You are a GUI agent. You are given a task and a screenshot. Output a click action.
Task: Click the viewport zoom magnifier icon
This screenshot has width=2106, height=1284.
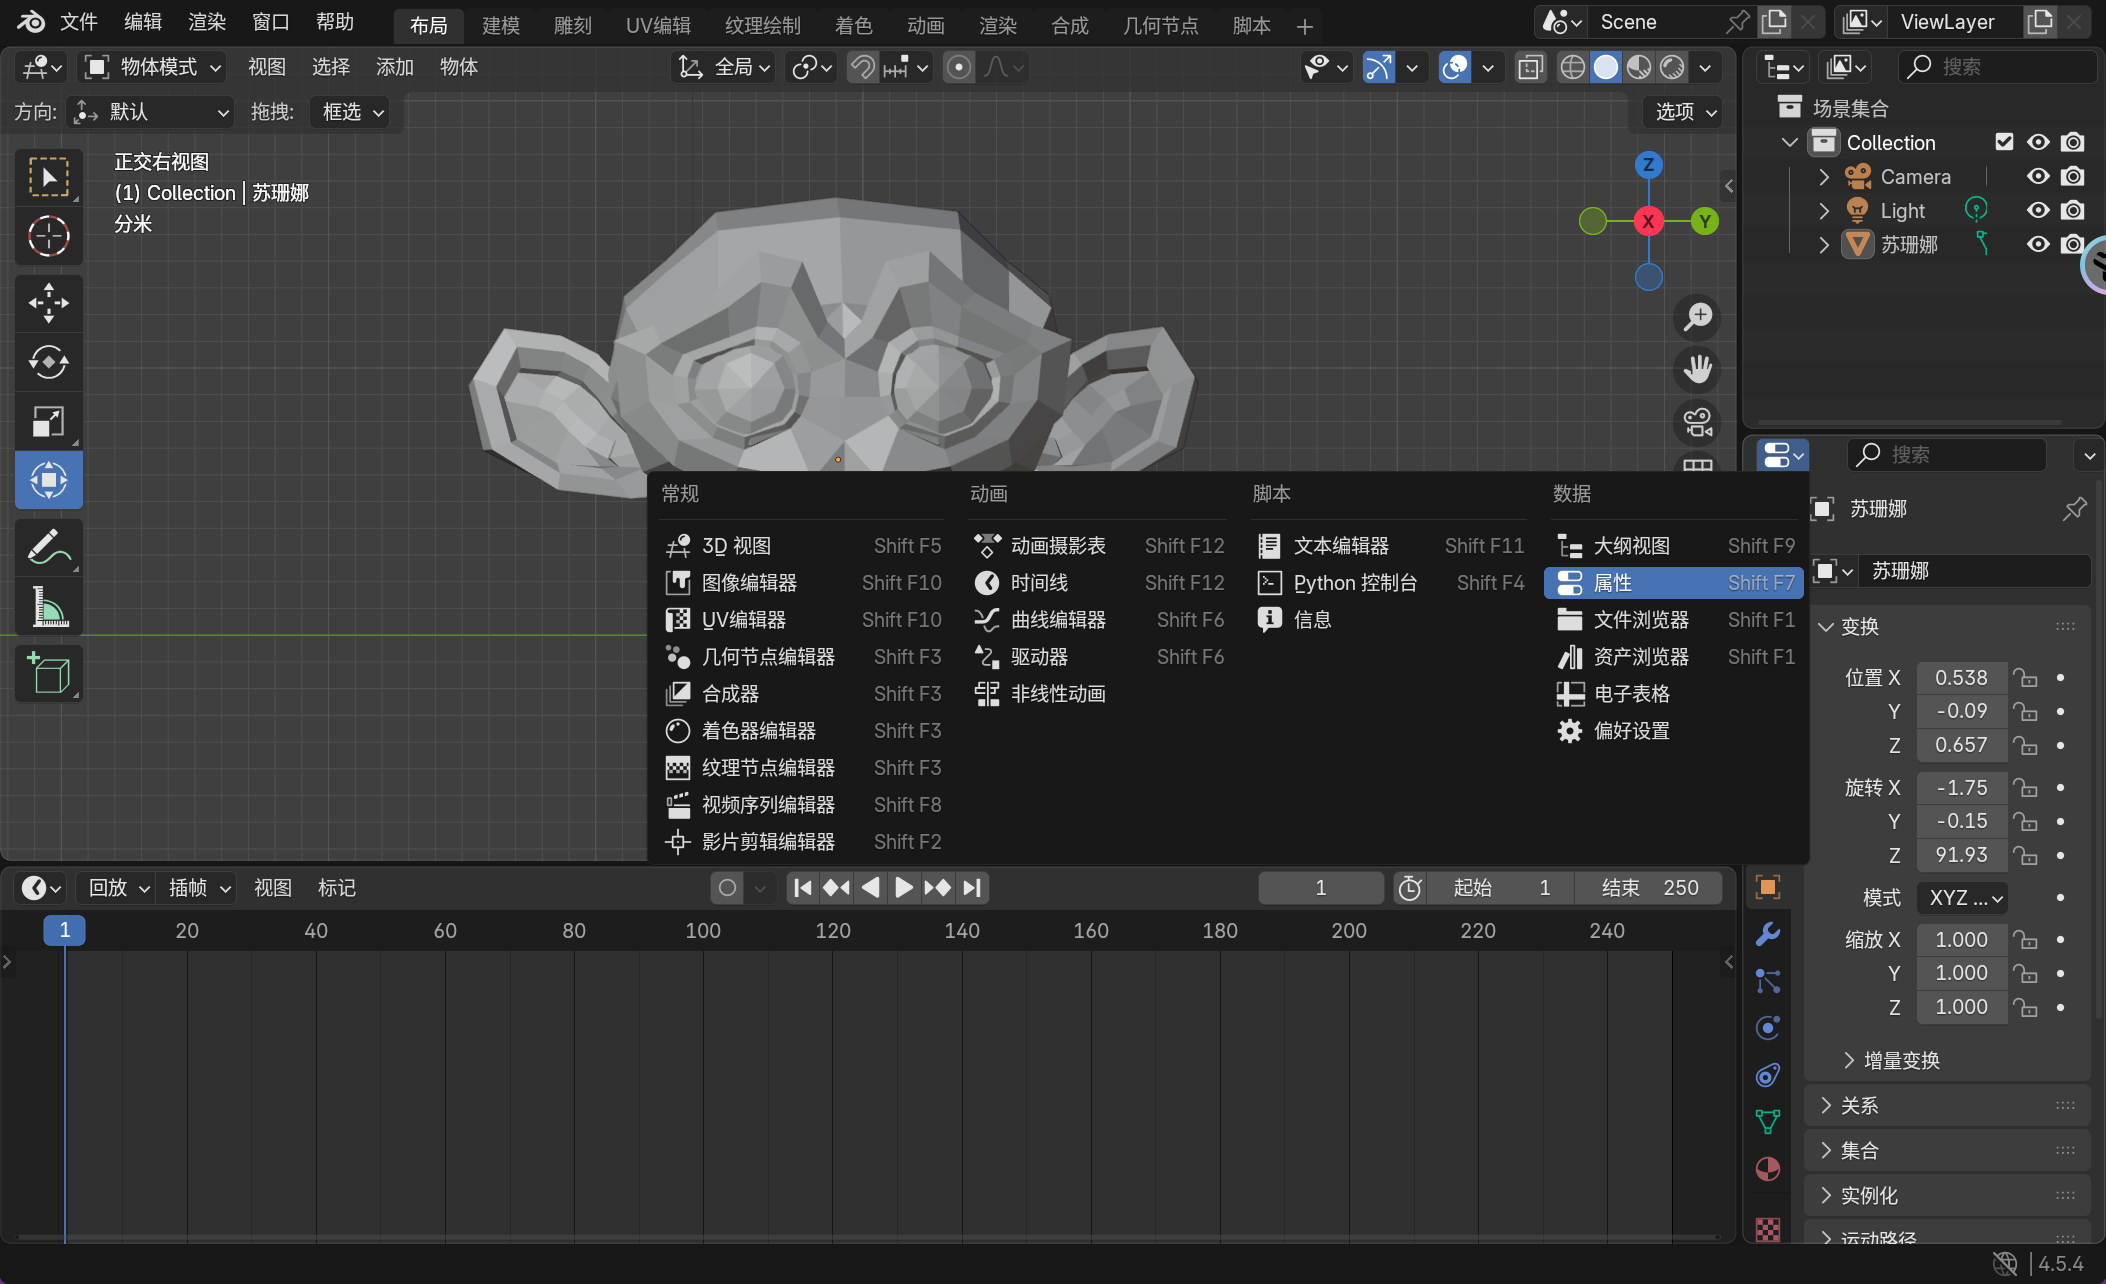coord(1697,317)
